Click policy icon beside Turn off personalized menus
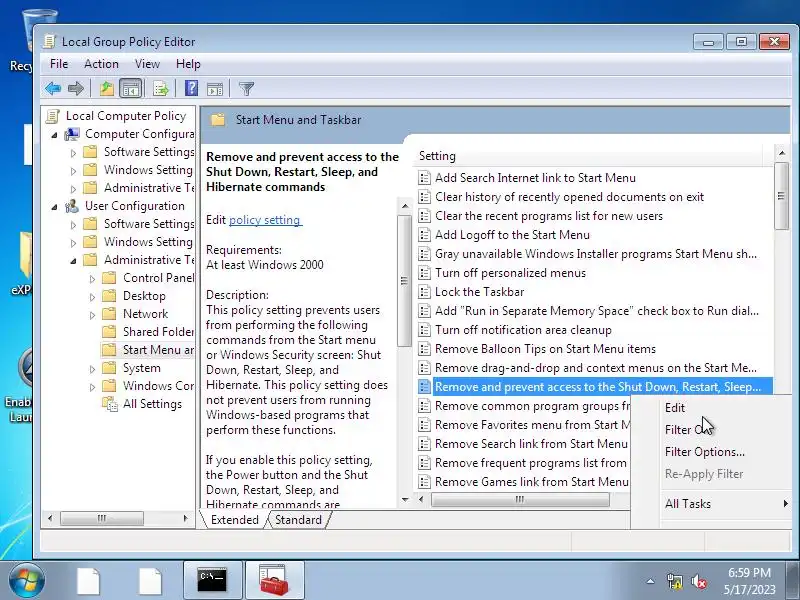The width and height of the screenshot is (800, 600). tap(424, 273)
